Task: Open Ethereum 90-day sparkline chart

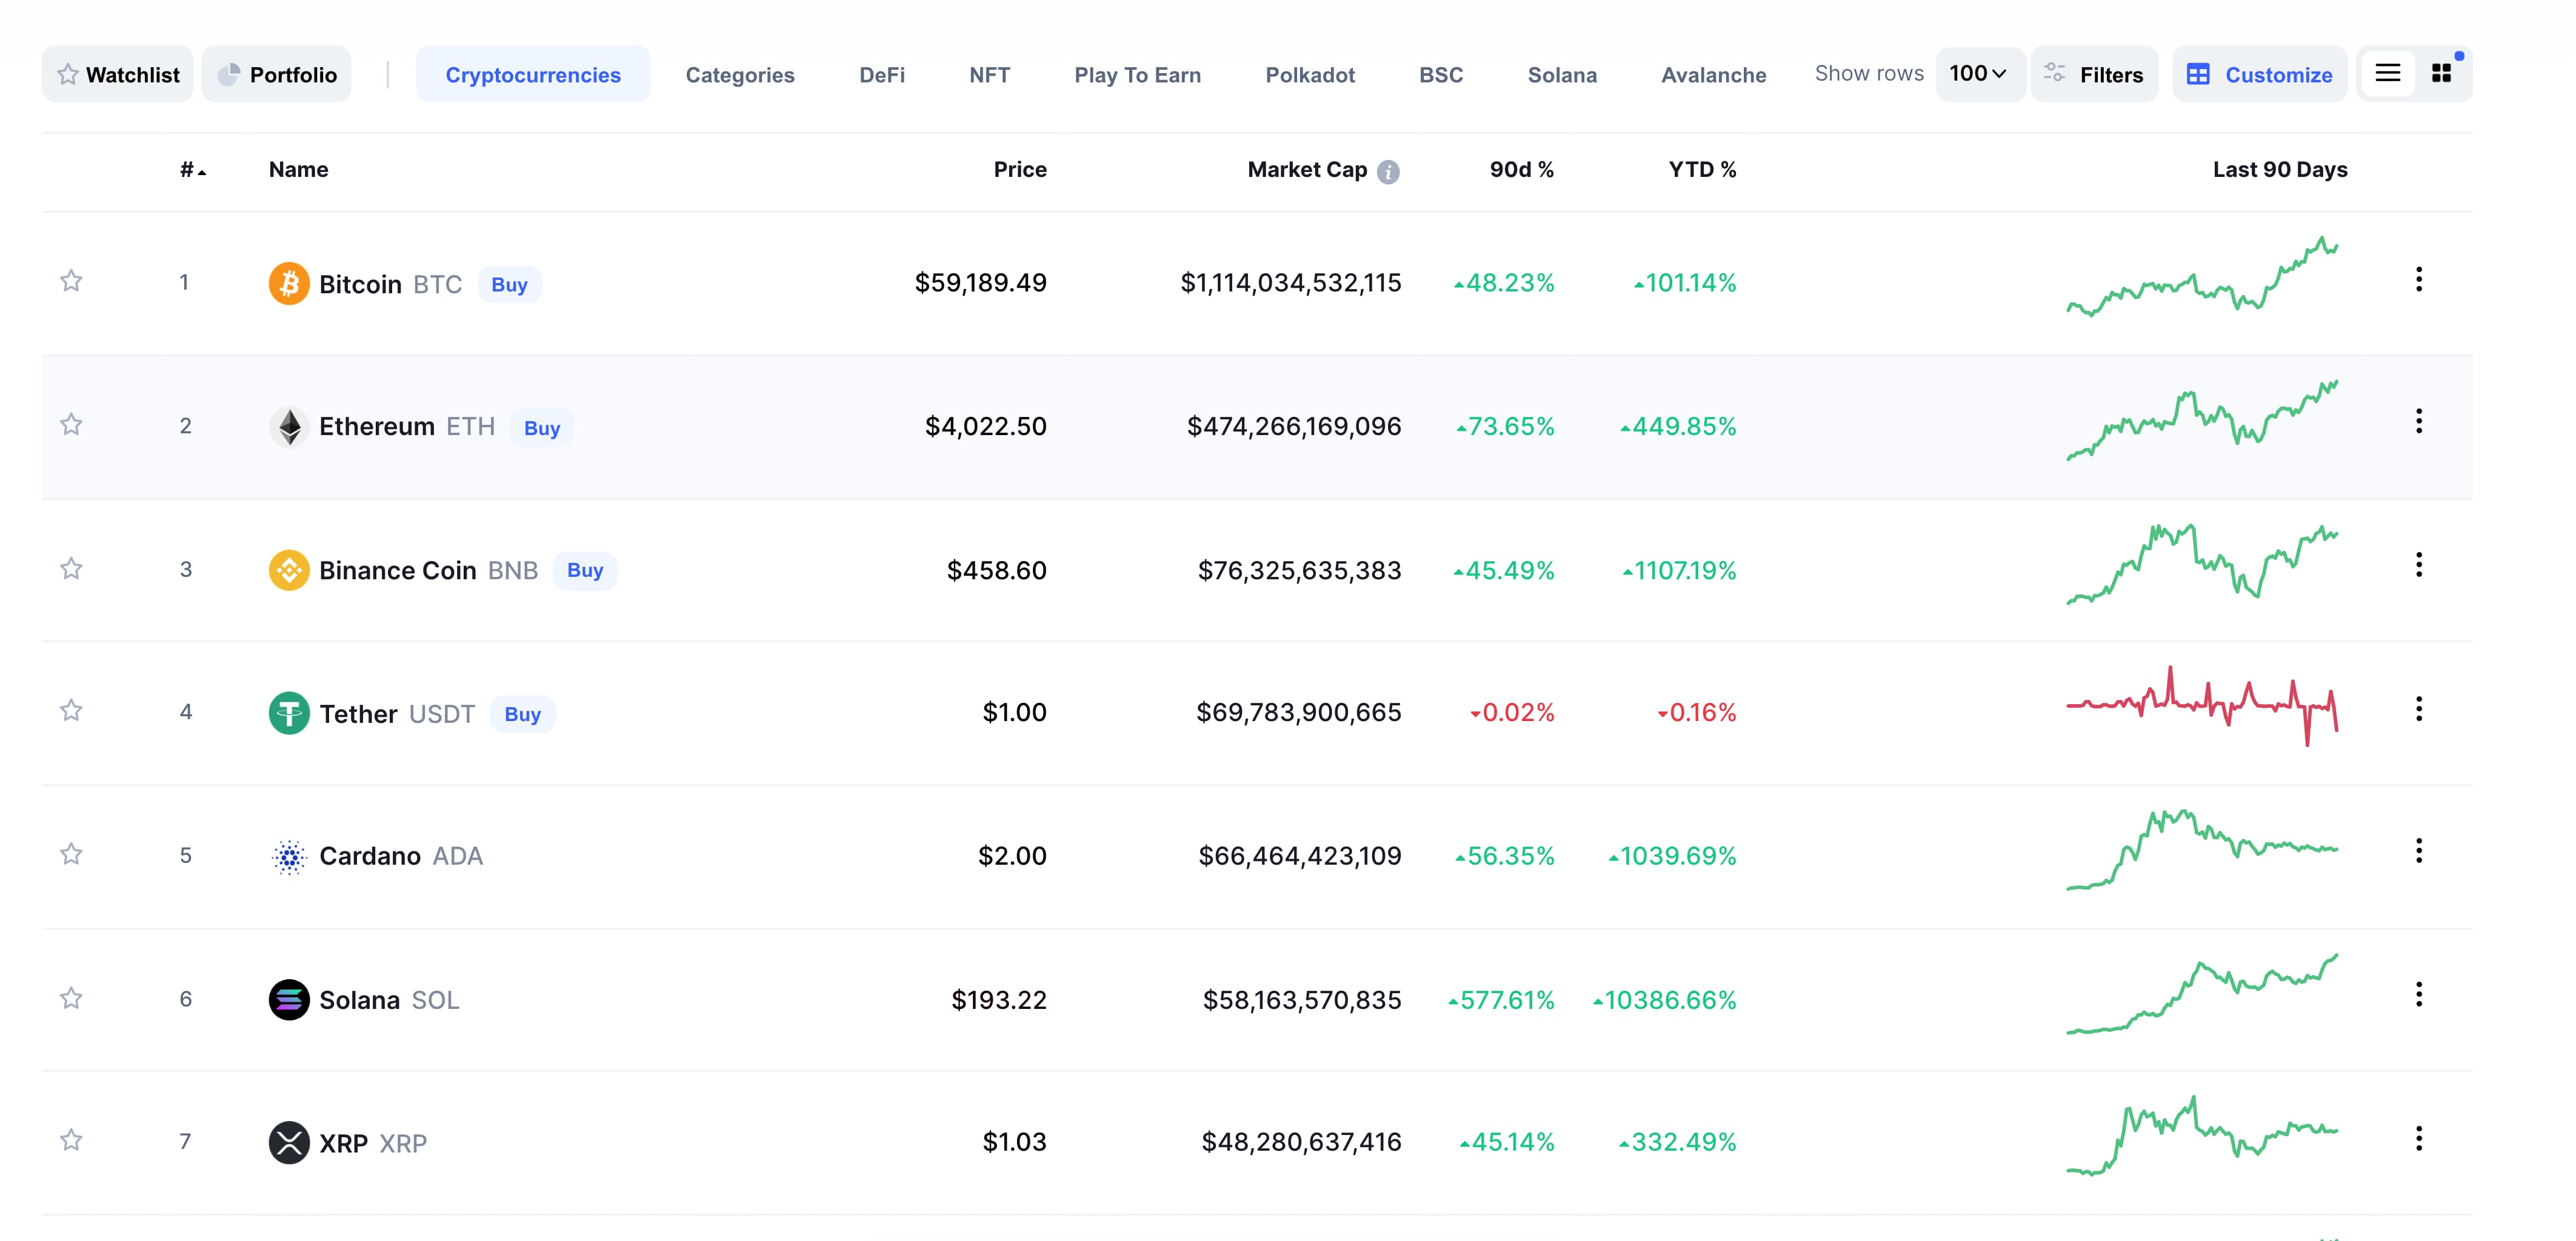Action: (x=2202, y=420)
